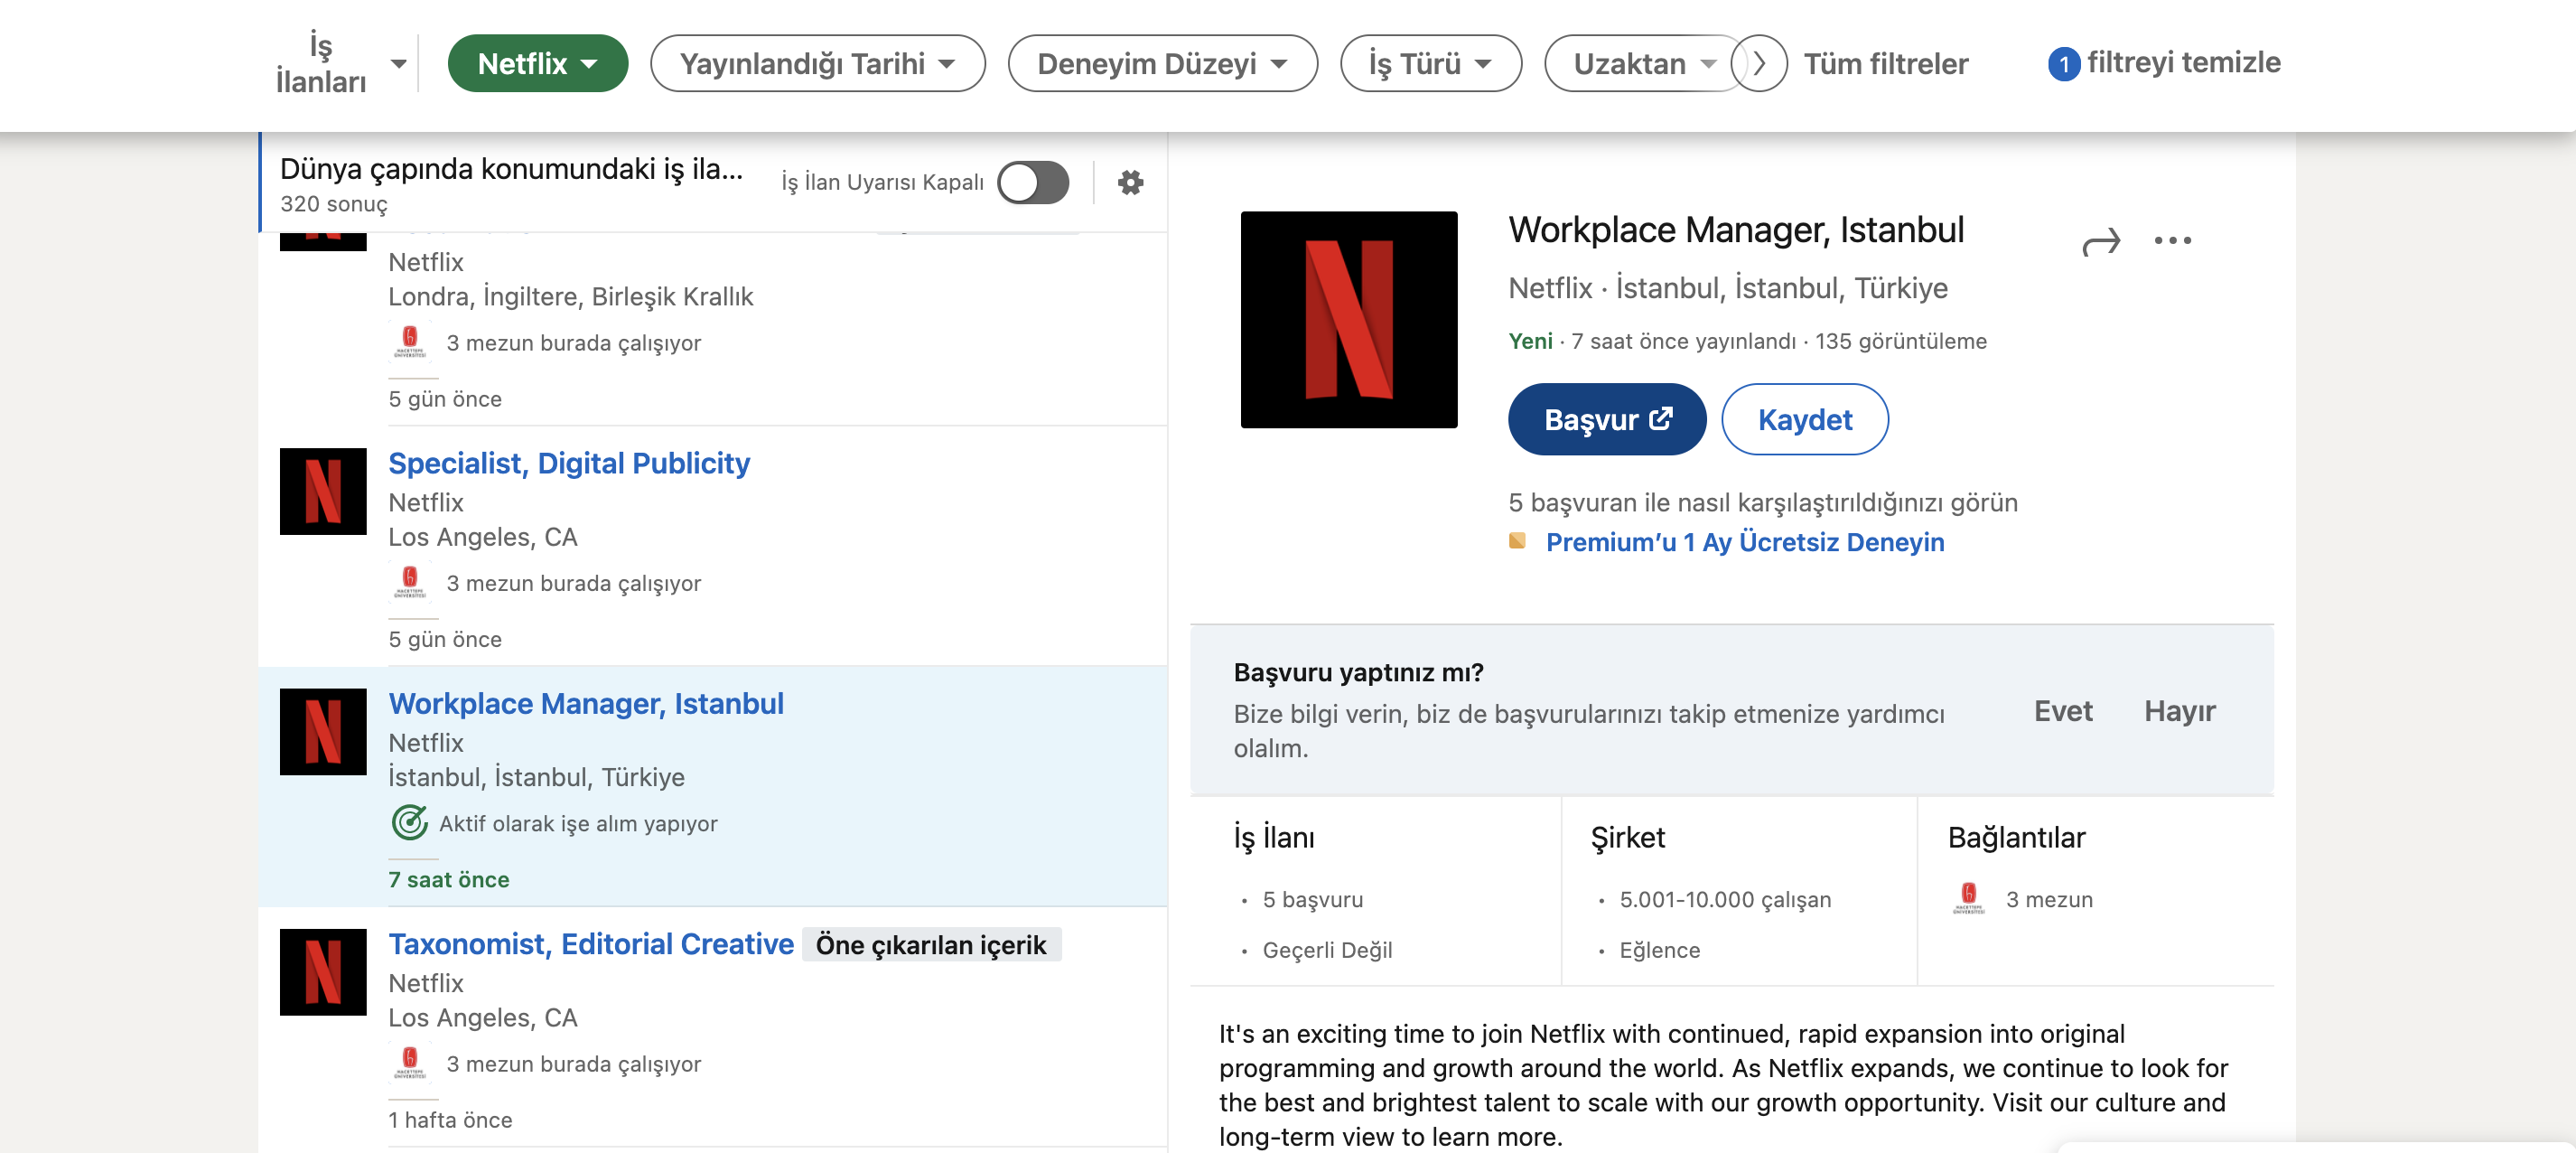
Task: Open the job alert settings gear
Action: [1130, 182]
